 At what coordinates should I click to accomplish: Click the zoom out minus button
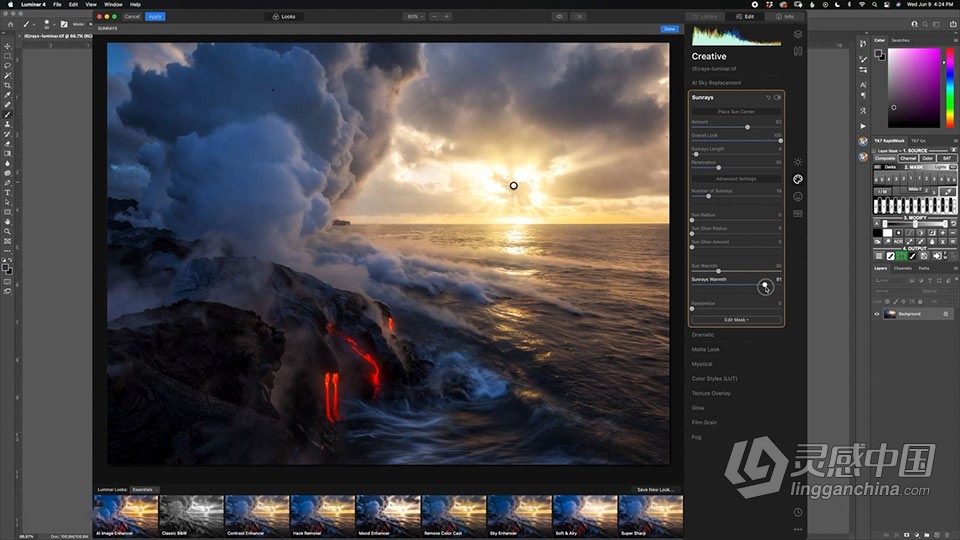click(435, 17)
